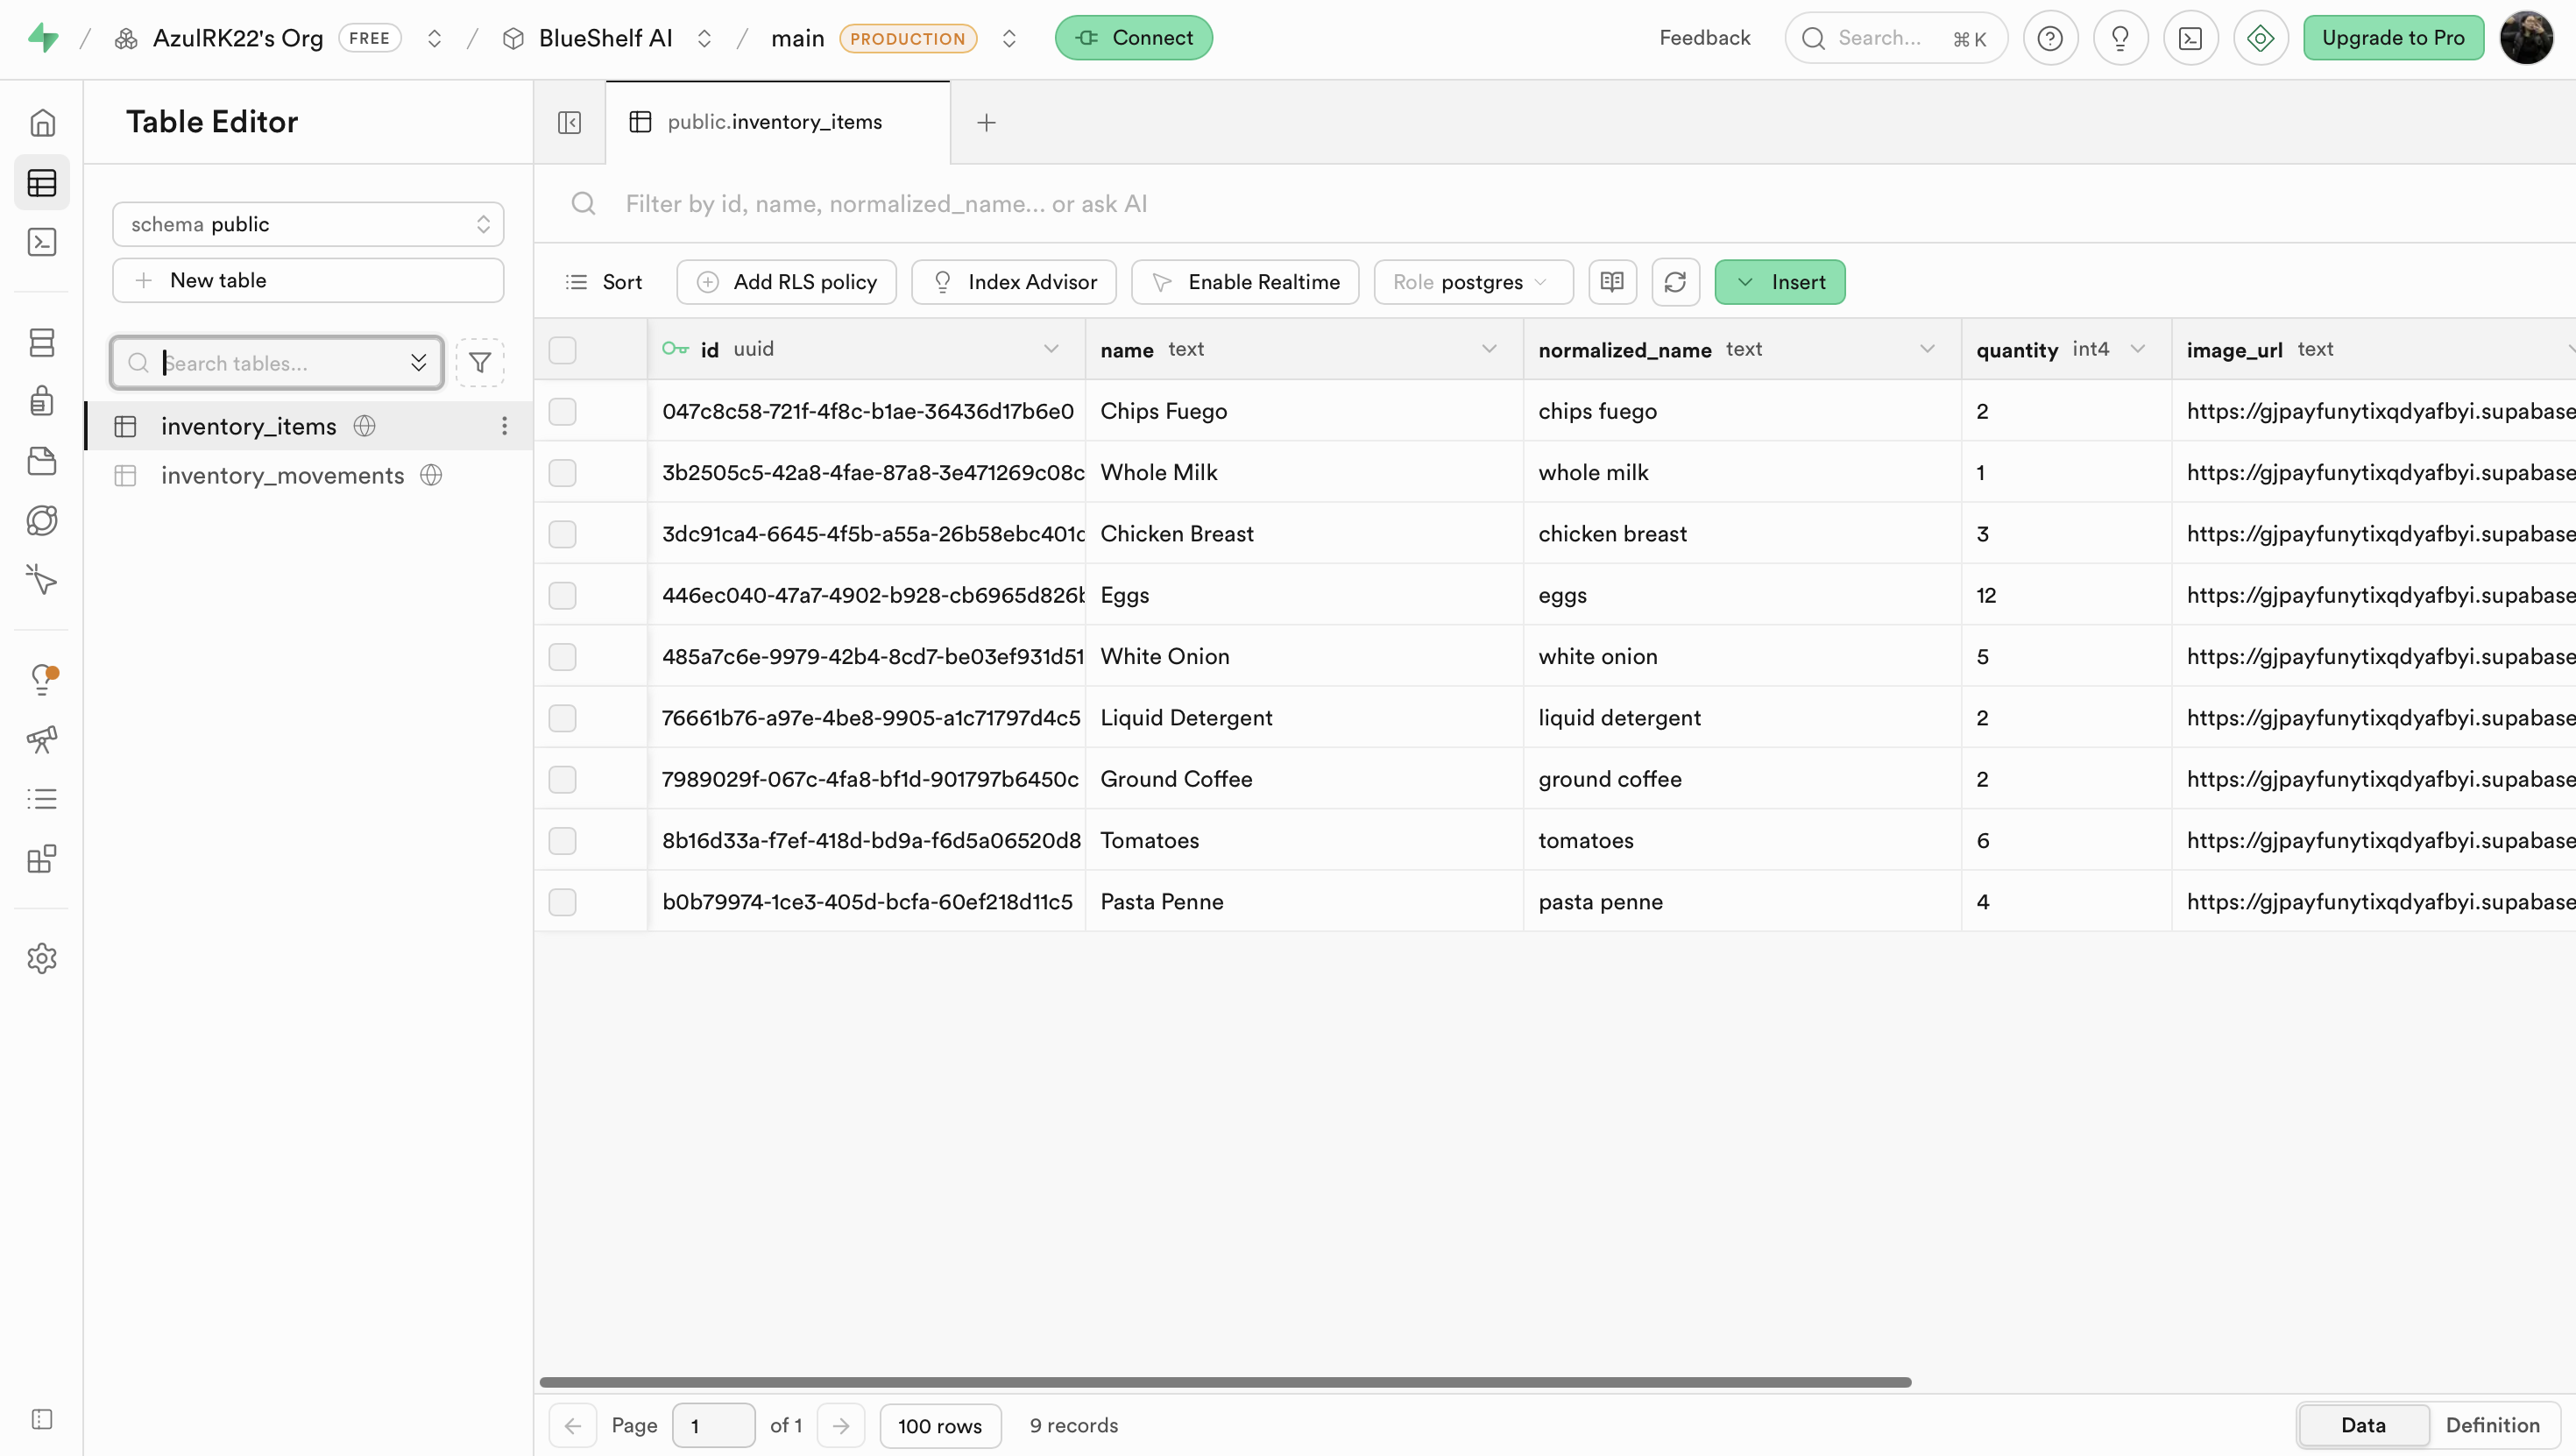Click the Connect button
This screenshot has height=1456, width=2576.
pos(1133,38)
